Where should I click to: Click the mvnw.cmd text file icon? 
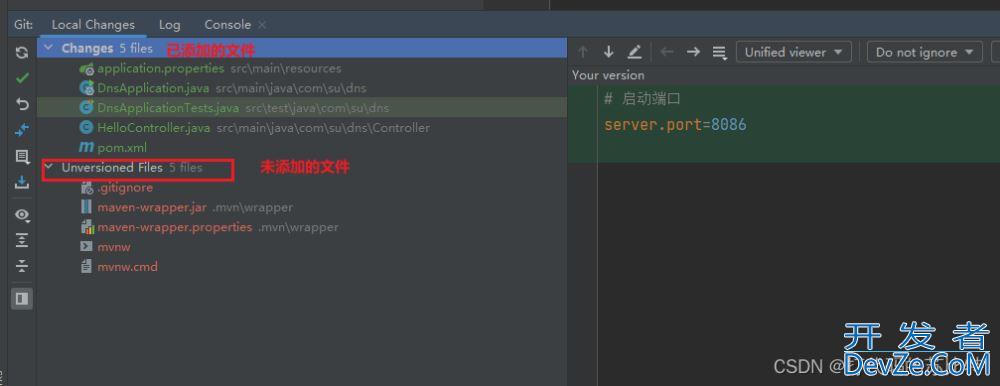[x=87, y=267]
